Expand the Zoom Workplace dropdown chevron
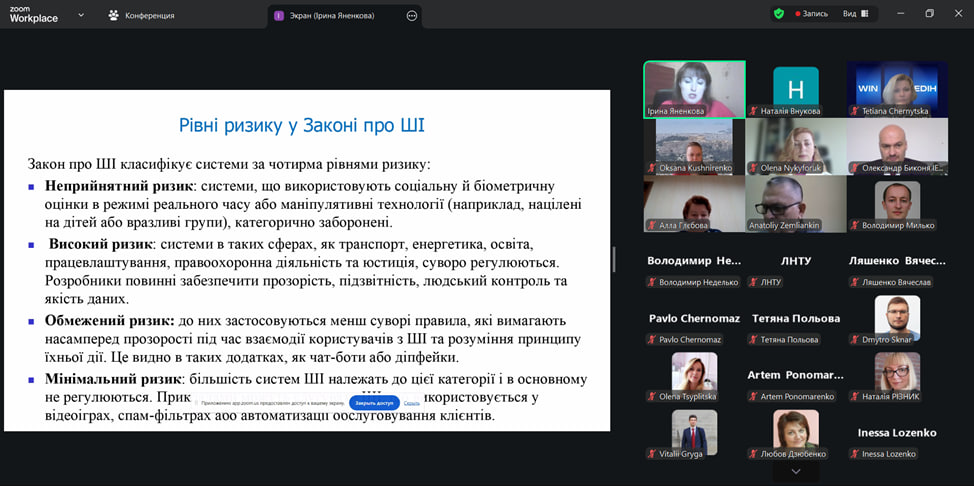Image resolution: width=974 pixels, height=486 pixels. (81, 16)
